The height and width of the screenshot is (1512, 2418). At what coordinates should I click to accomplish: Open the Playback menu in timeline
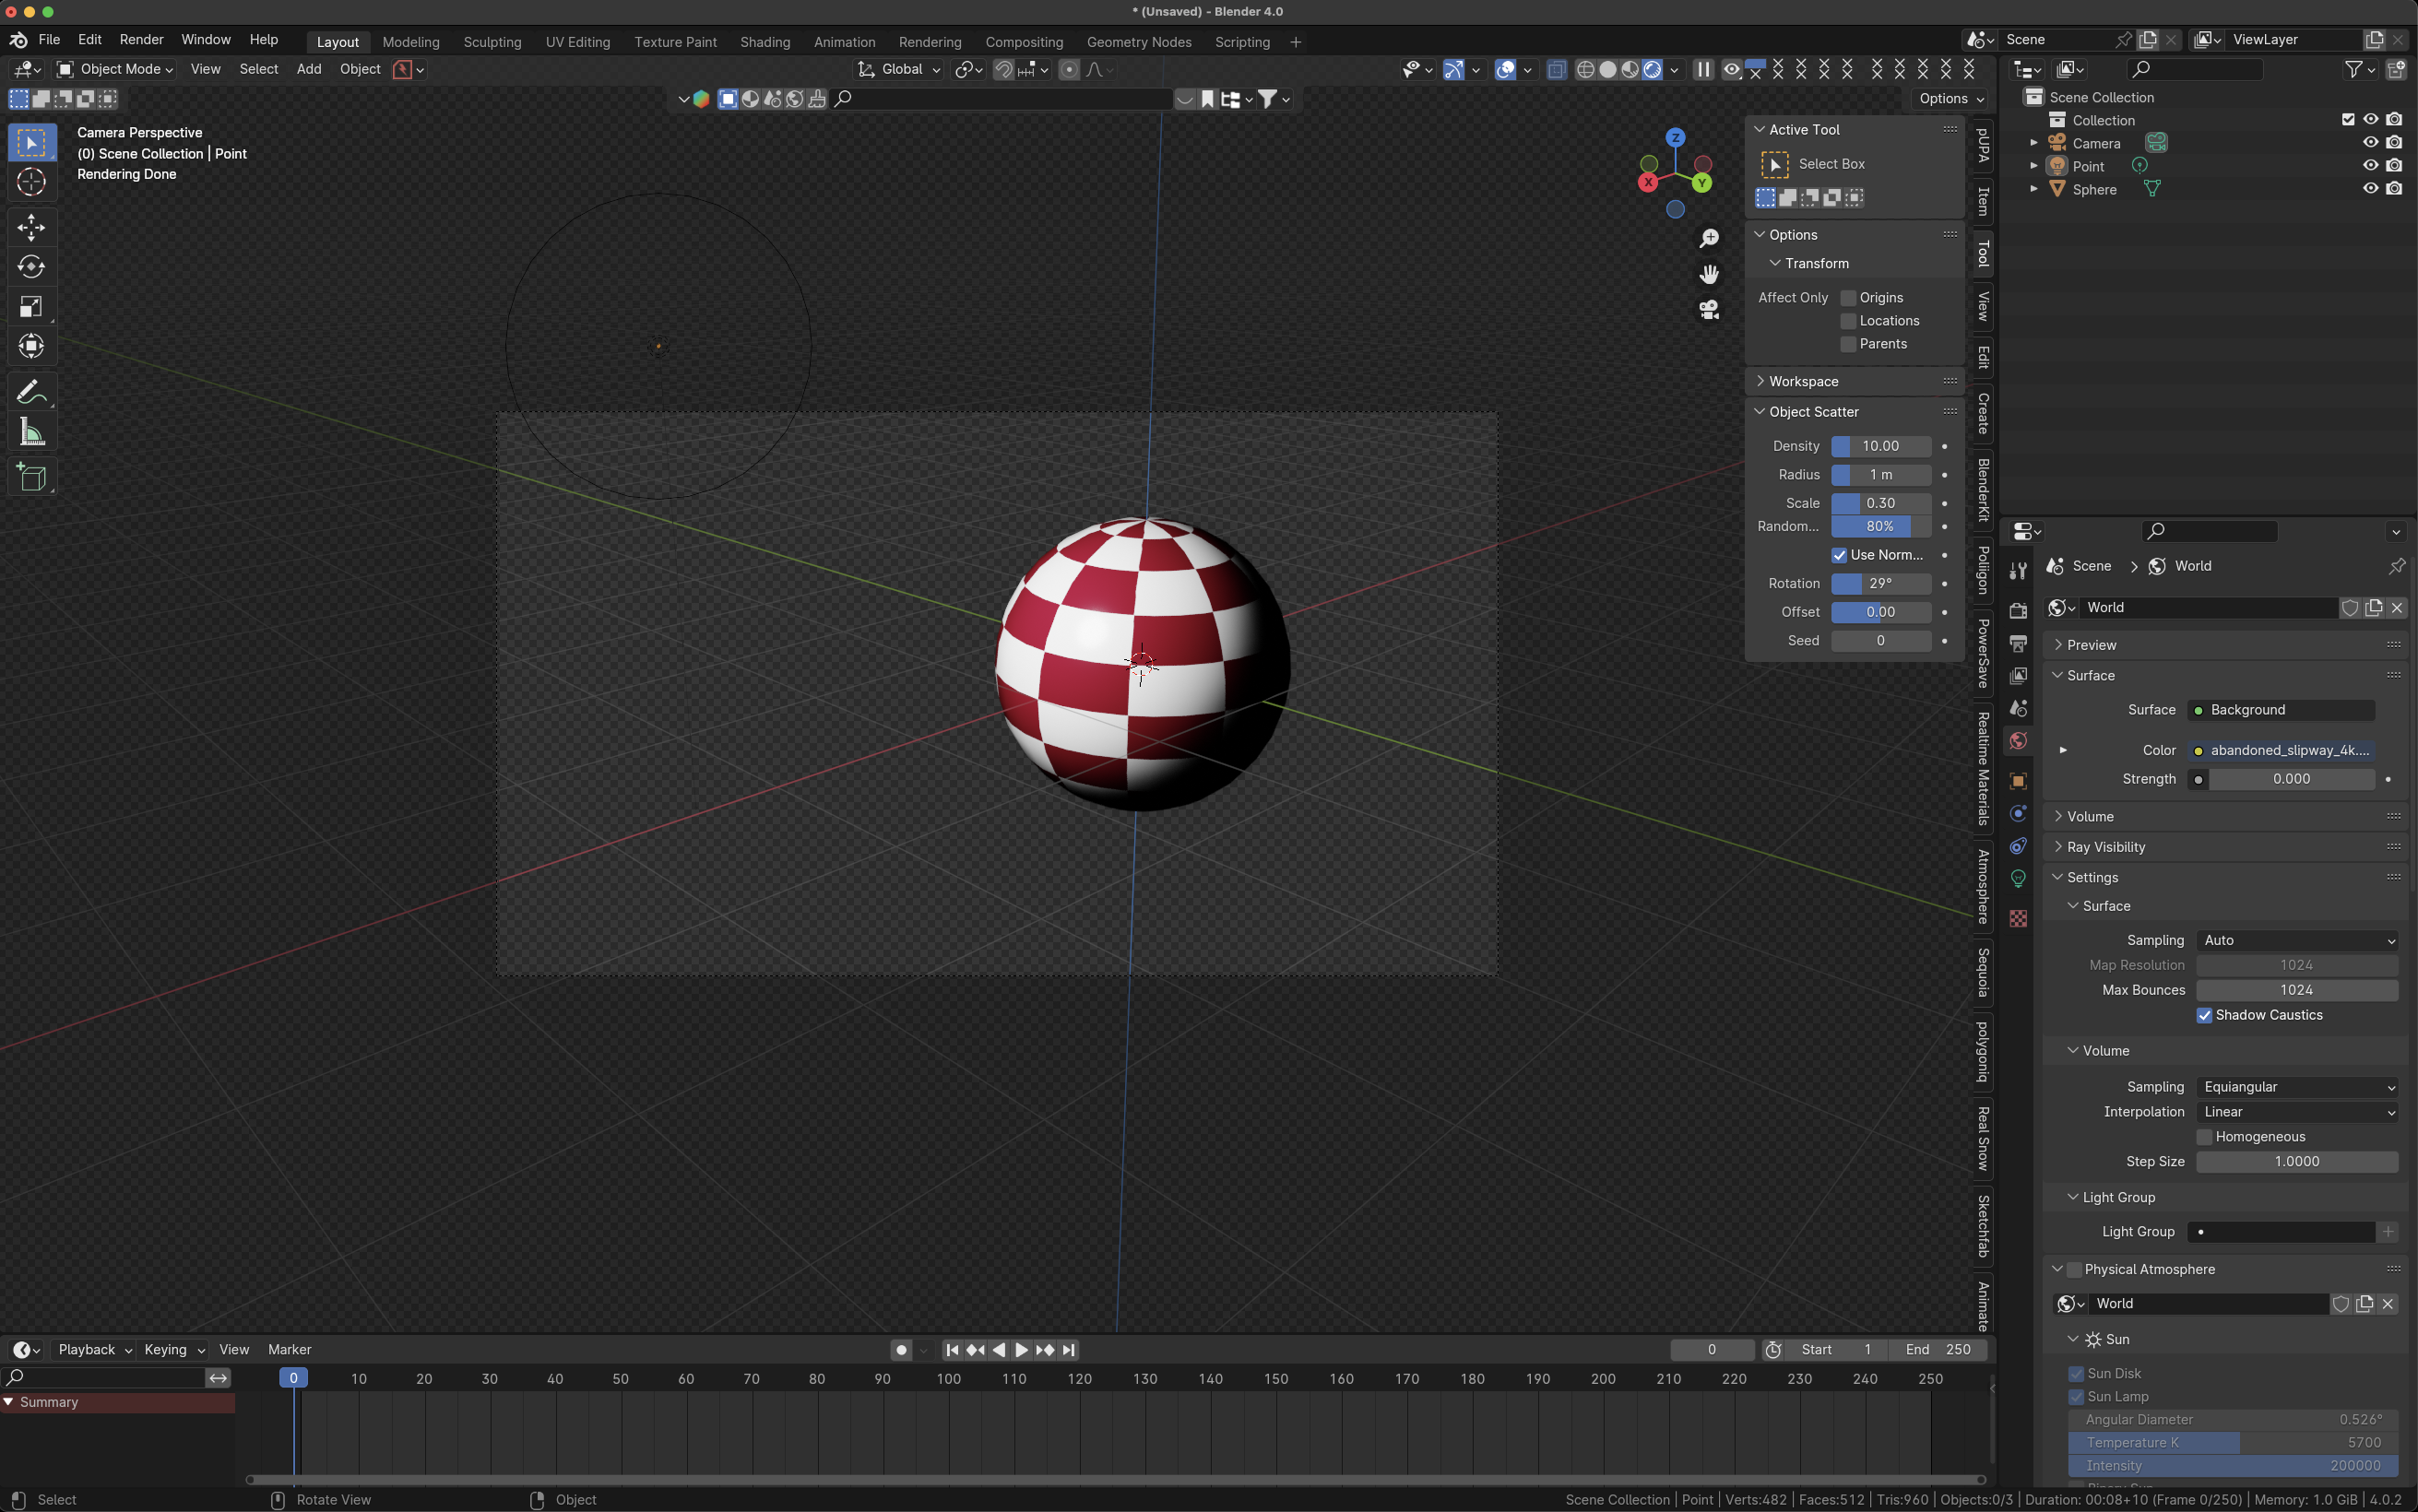pos(95,1350)
